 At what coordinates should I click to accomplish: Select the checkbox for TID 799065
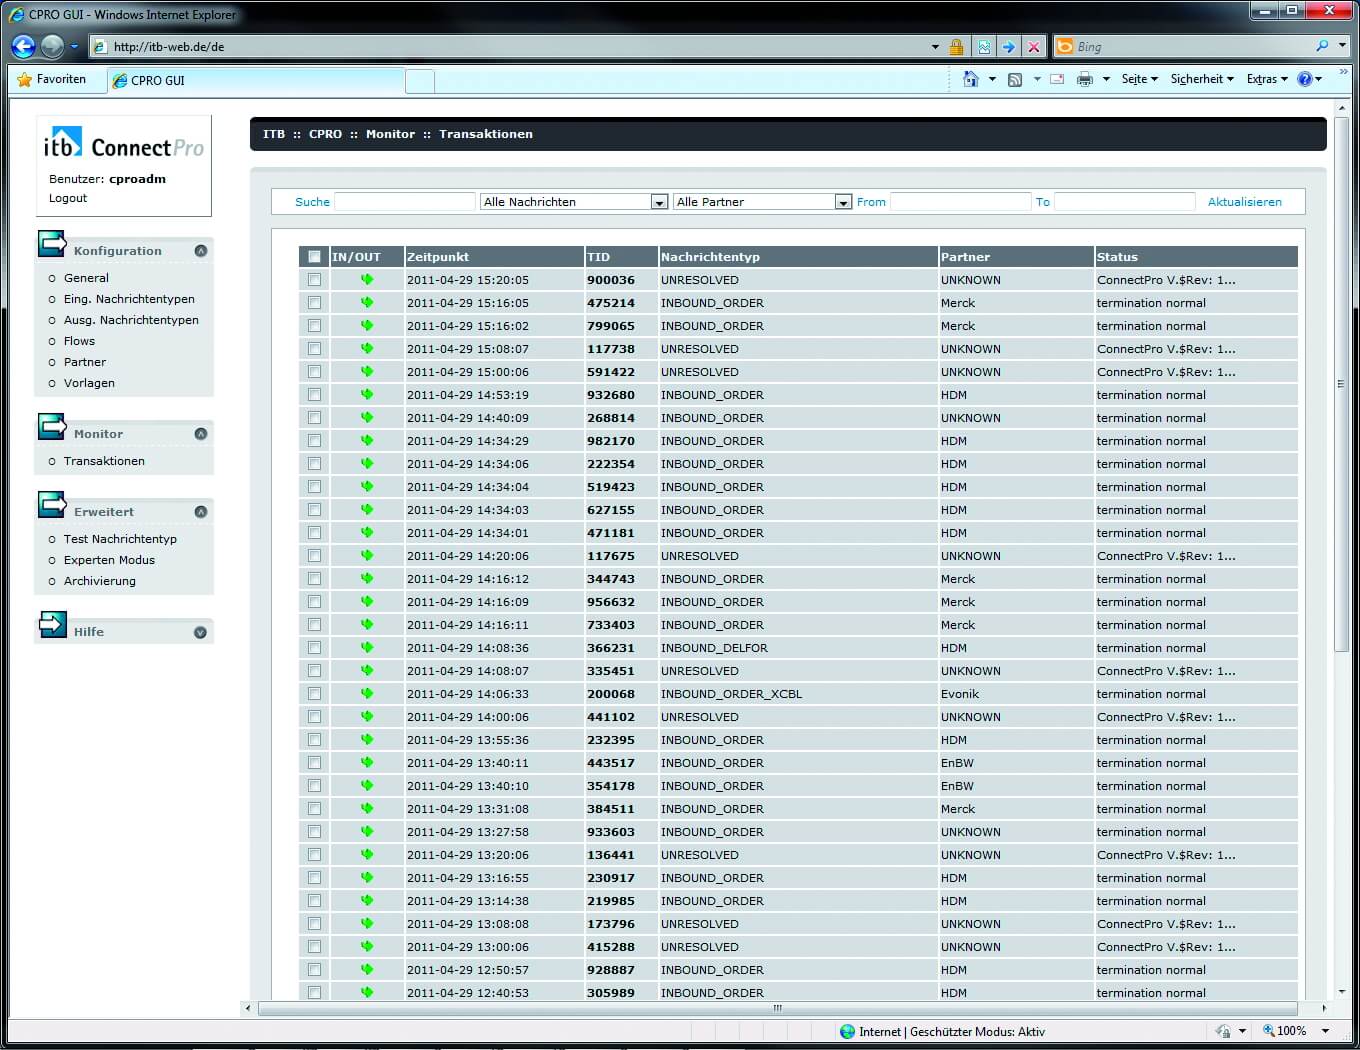pyautogui.click(x=314, y=326)
